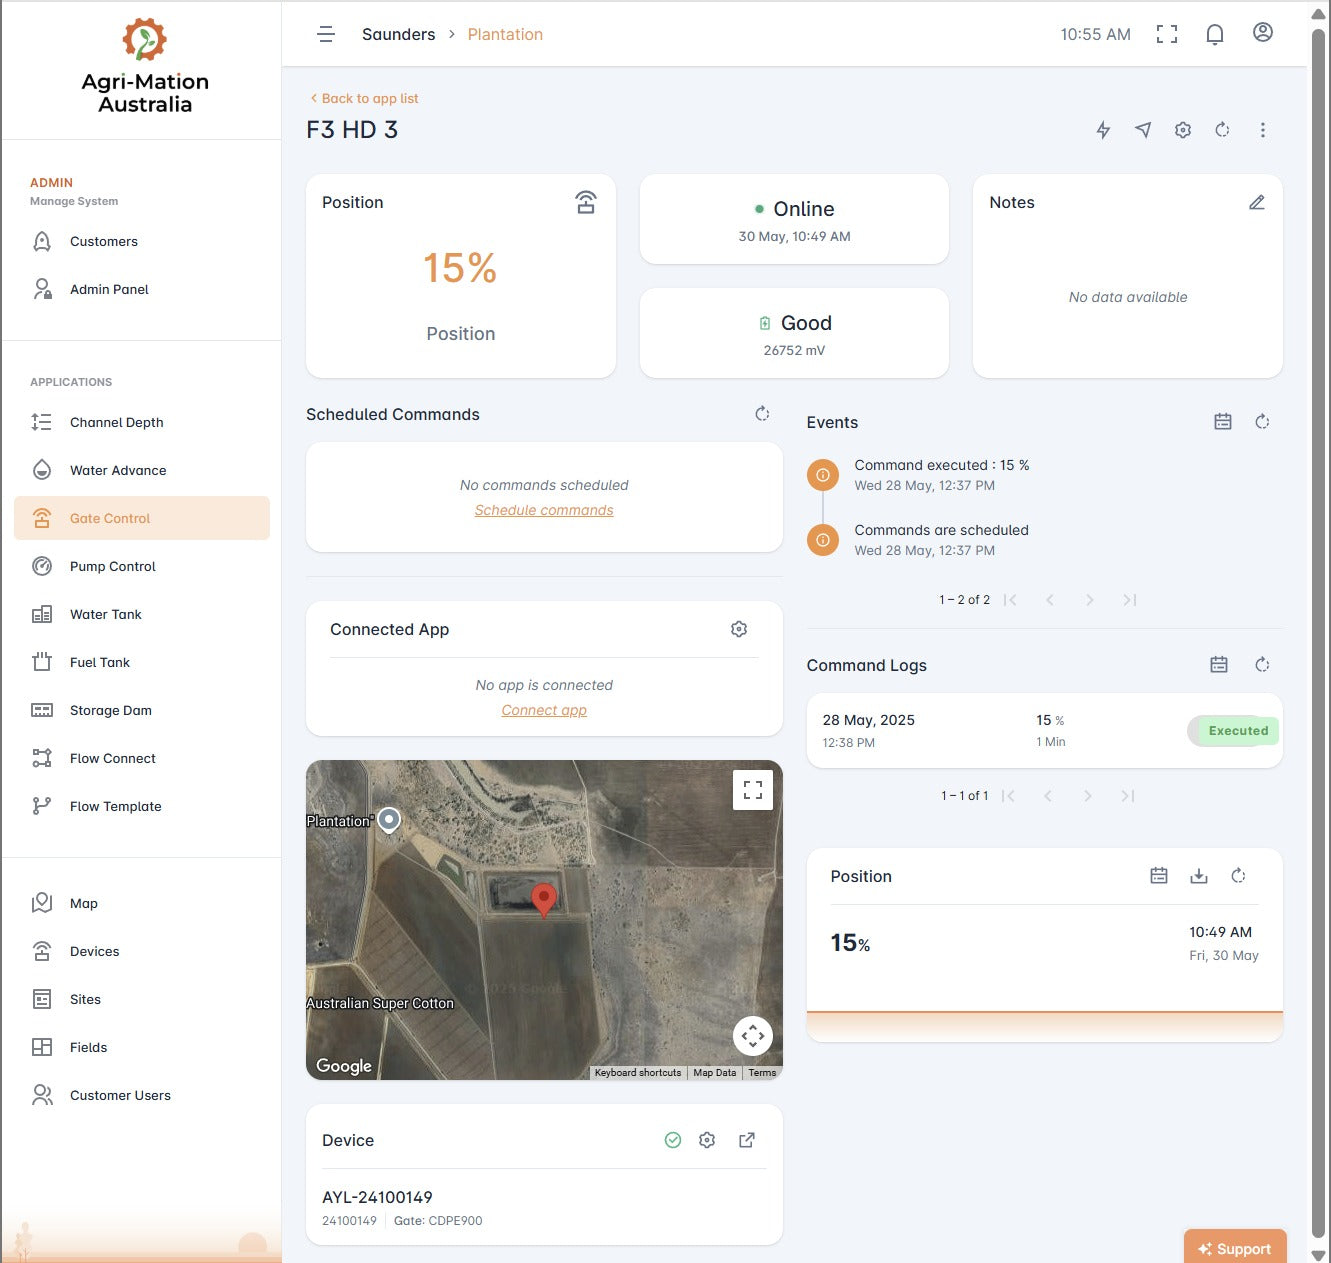The image size is (1331, 1263).
Task: Refresh the Command Logs list
Action: point(1262,665)
